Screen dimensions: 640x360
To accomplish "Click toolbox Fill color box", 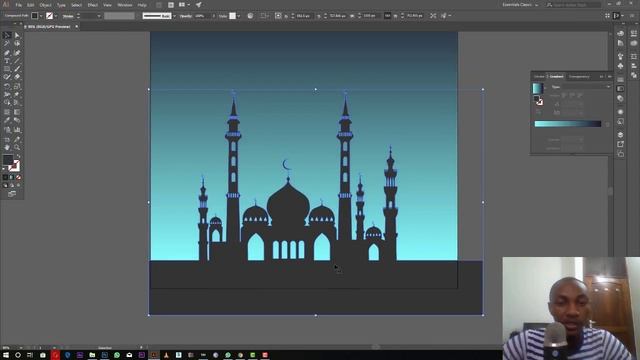I will point(8,160).
